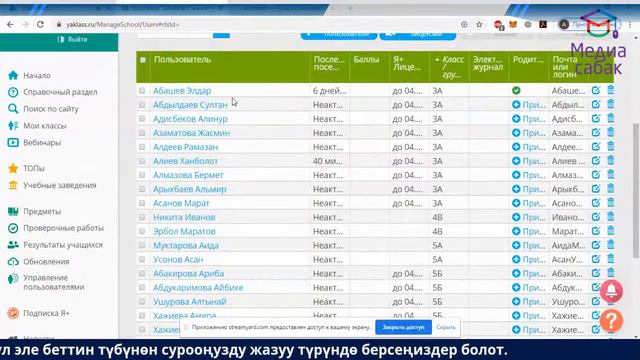Click the search field above the table
The image size is (640, 360).
click(x=175, y=35)
